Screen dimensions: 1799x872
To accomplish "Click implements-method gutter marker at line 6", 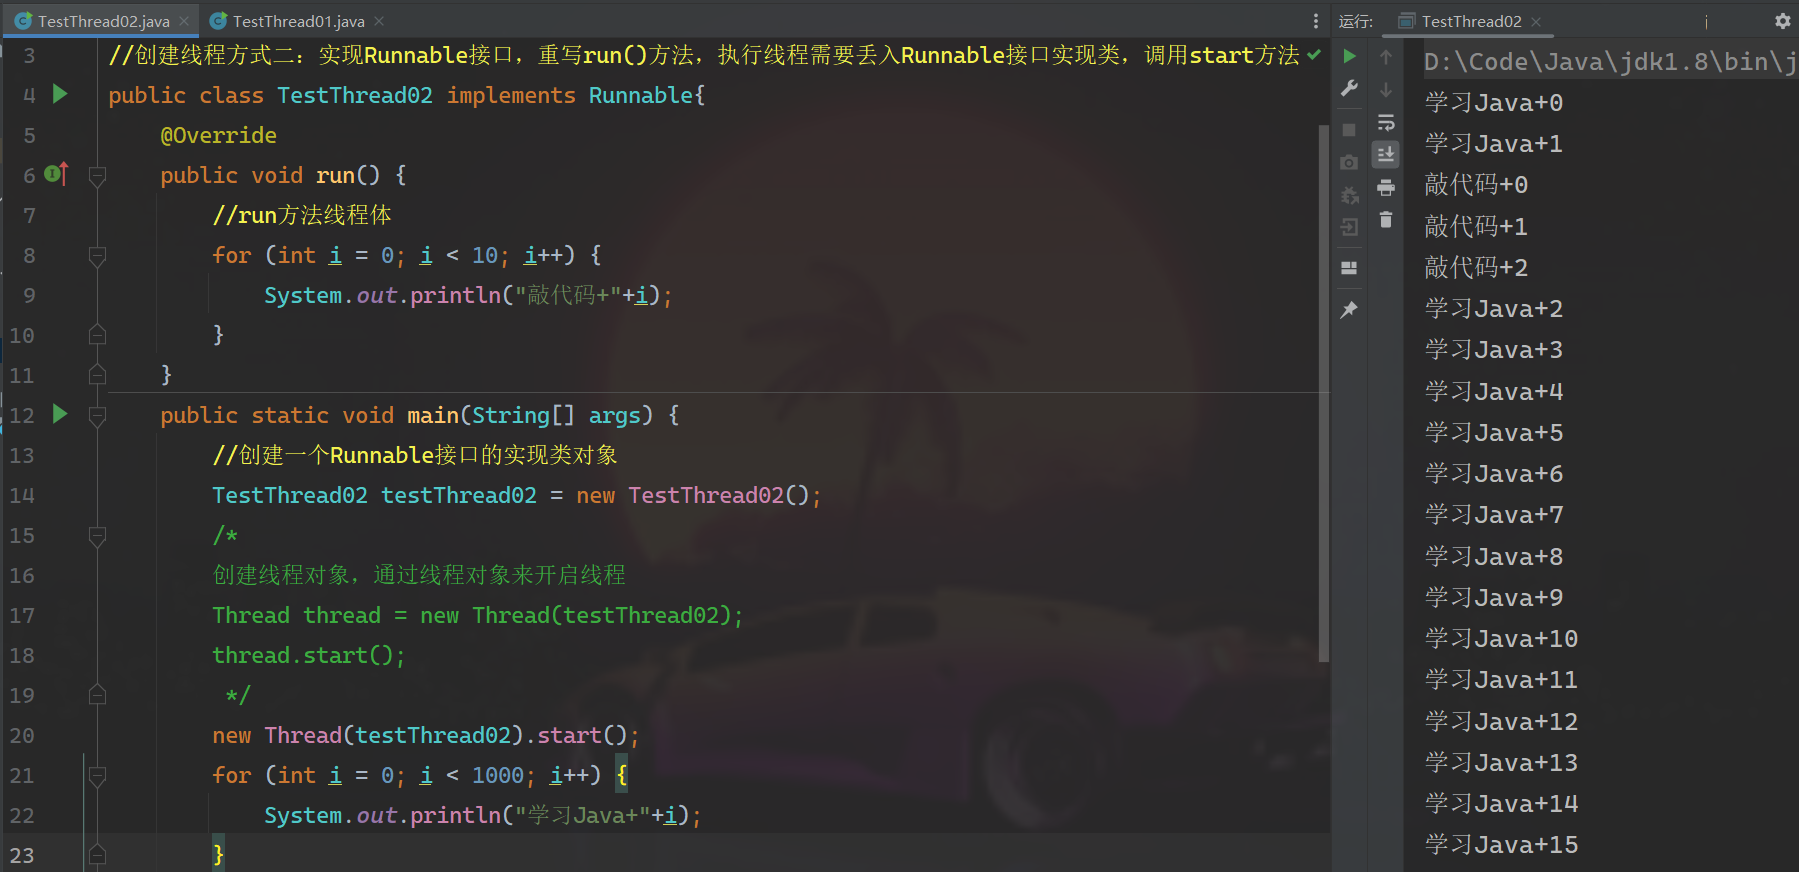I will pos(56,174).
